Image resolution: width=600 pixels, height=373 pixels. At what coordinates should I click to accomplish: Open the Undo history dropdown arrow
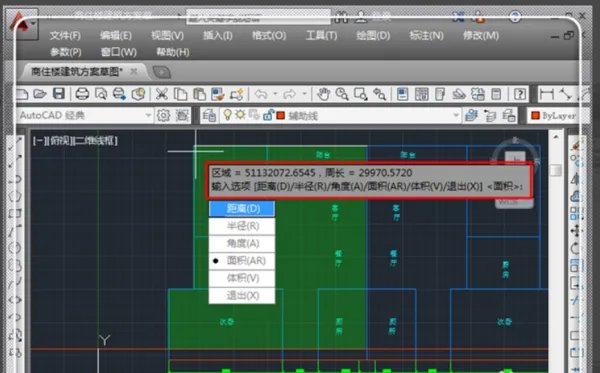coord(275,94)
